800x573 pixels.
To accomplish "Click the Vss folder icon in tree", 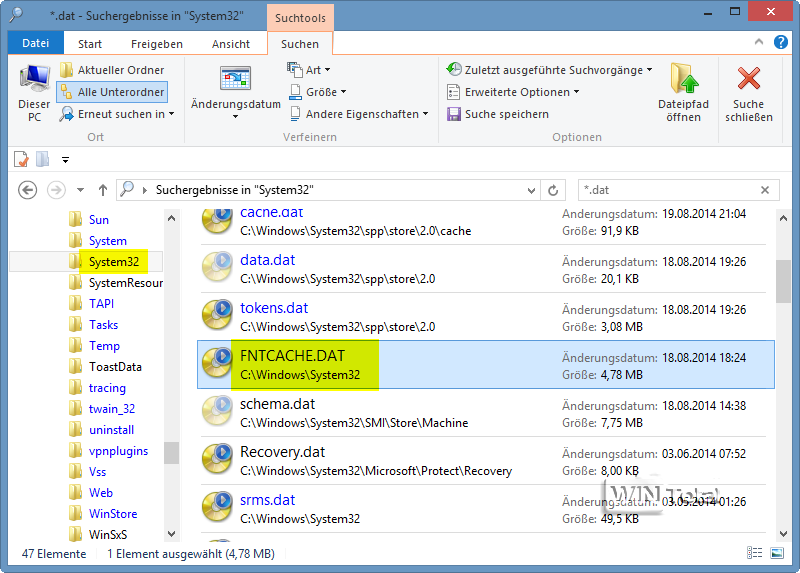I will coord(76,471).
